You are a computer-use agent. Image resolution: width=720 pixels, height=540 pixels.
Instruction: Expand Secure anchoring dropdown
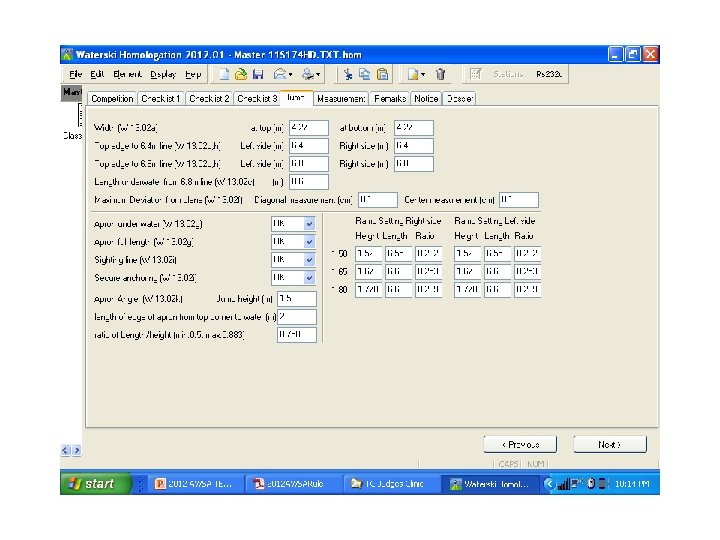point(309,277)
